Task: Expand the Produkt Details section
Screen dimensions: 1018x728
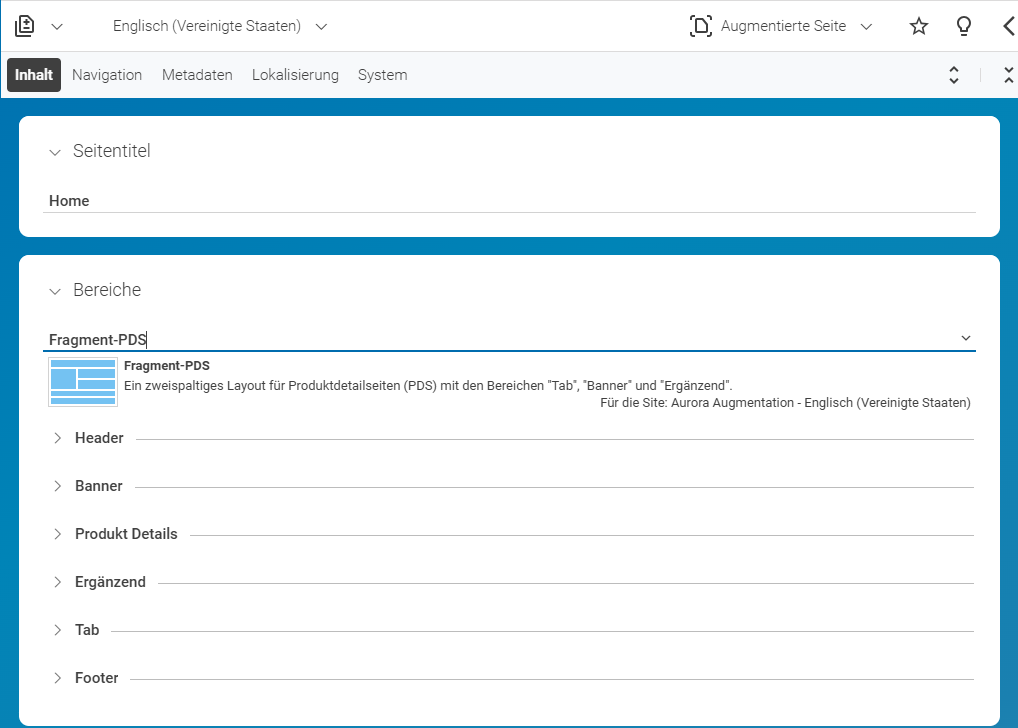Action: [58, 534]
